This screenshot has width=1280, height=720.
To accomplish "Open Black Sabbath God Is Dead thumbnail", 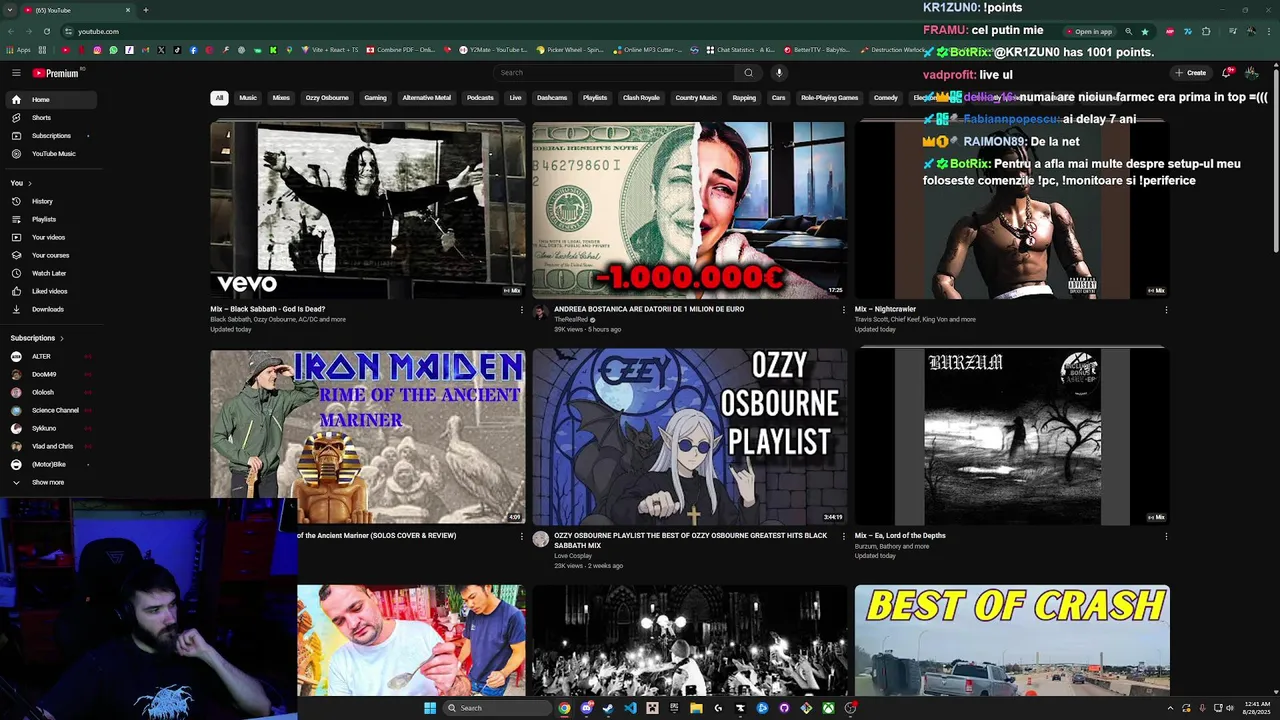I will 367,209.
